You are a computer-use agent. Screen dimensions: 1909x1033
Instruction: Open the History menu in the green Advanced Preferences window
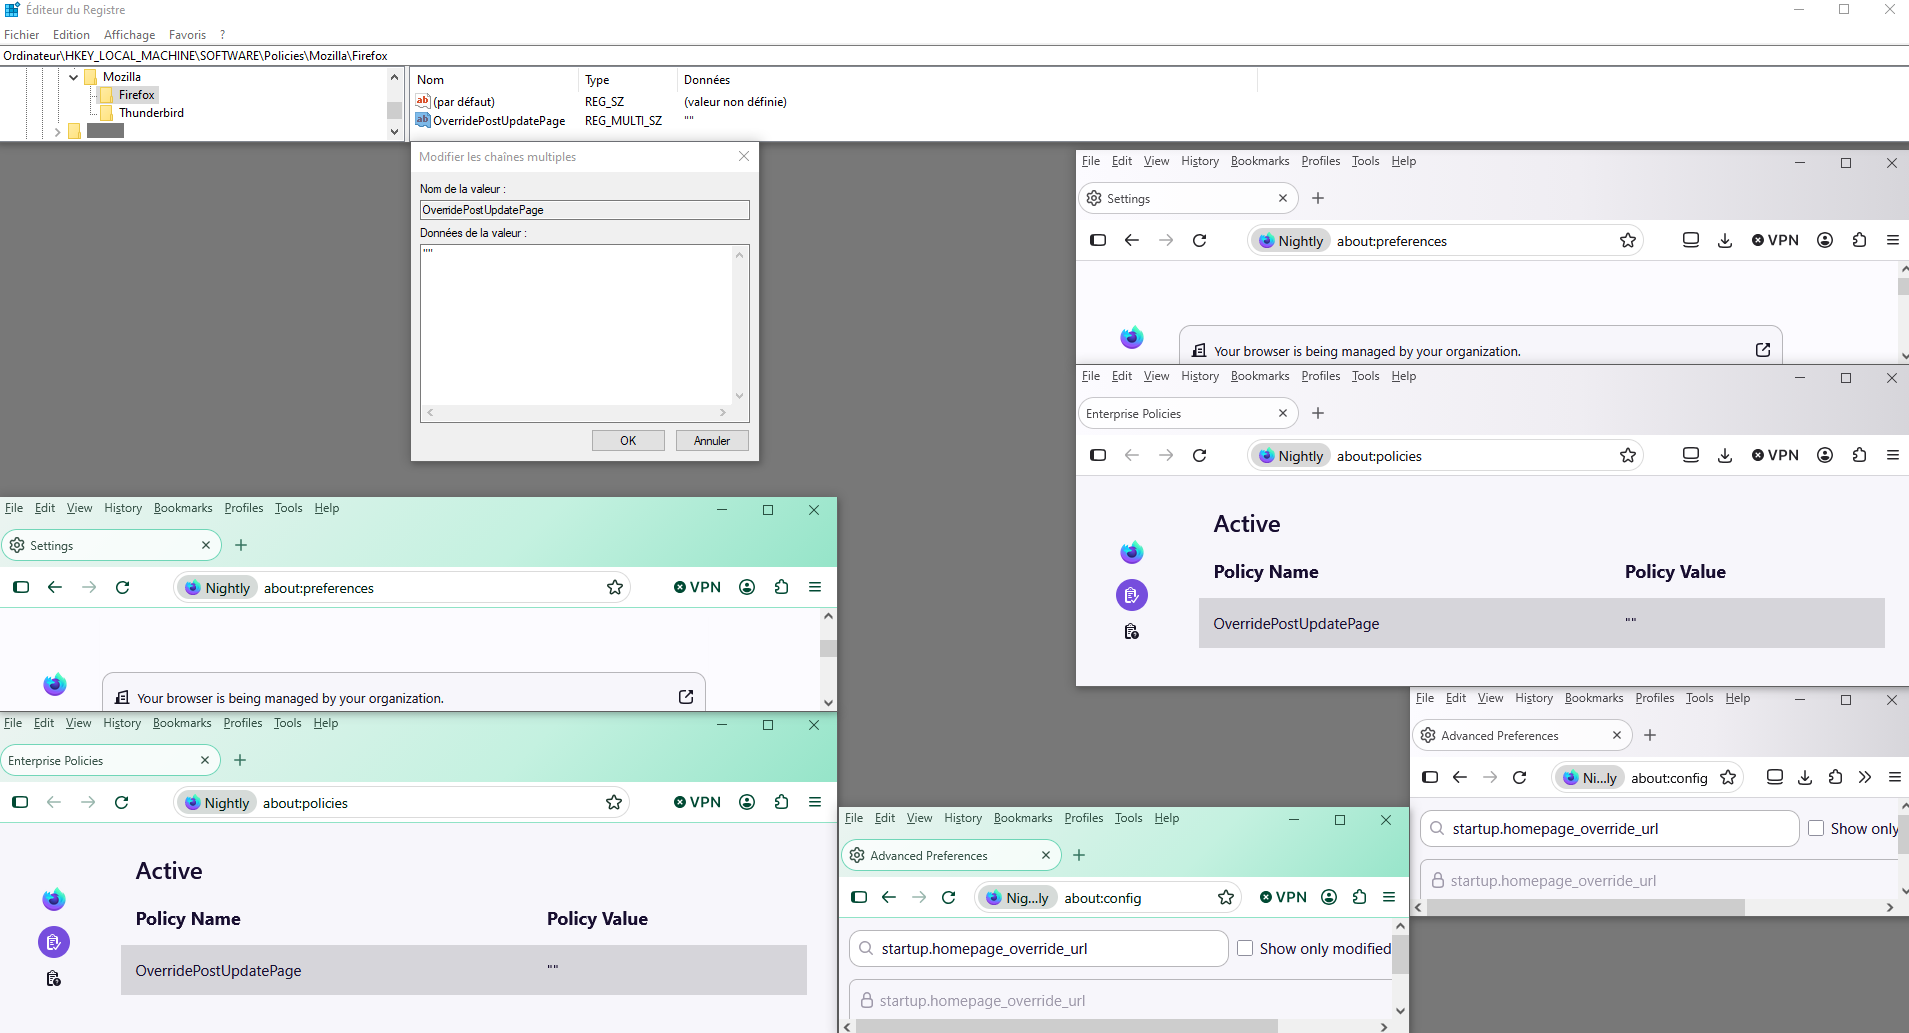tap(963, 818)
